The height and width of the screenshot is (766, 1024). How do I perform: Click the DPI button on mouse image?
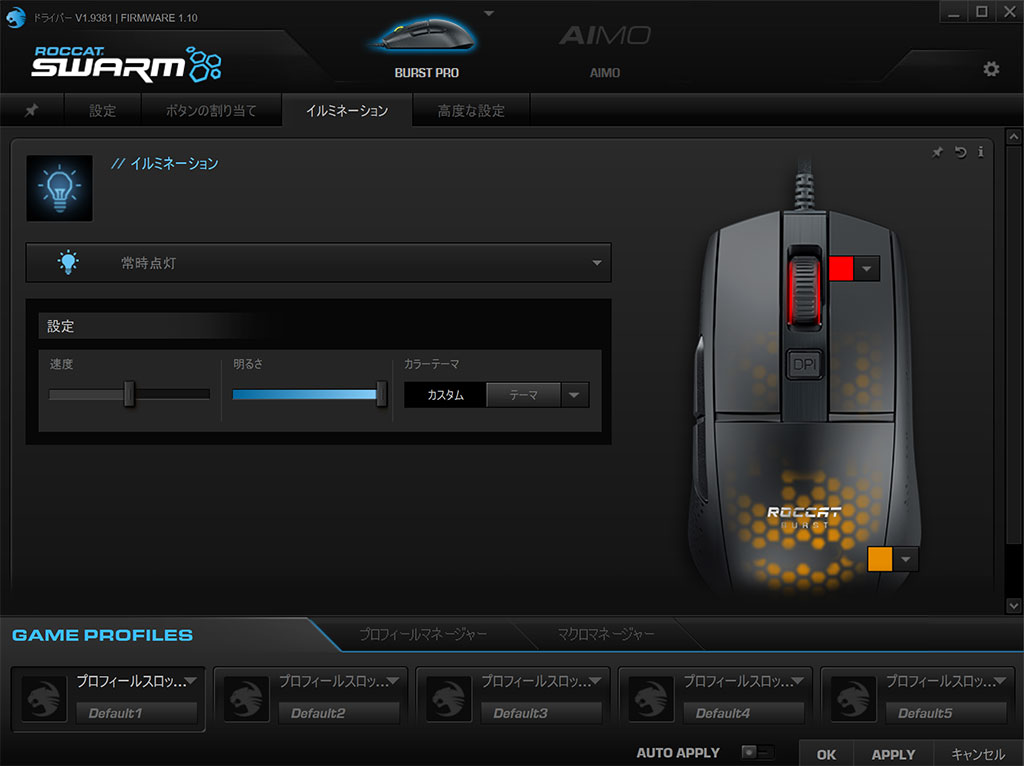click(x=805, y=364)
